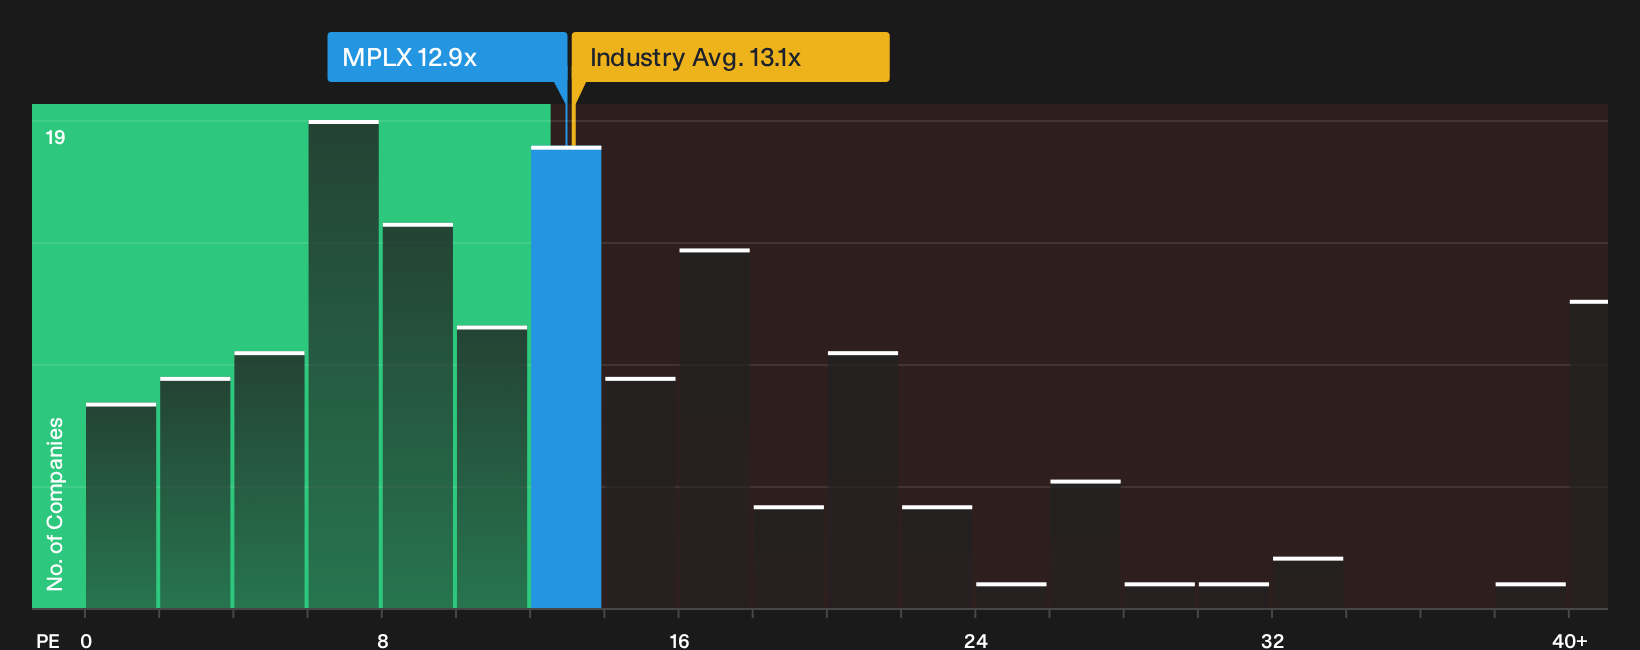1640x650 pixels.
Task: Click the '40+' x-axis tick label
Action: (1569, 641)
